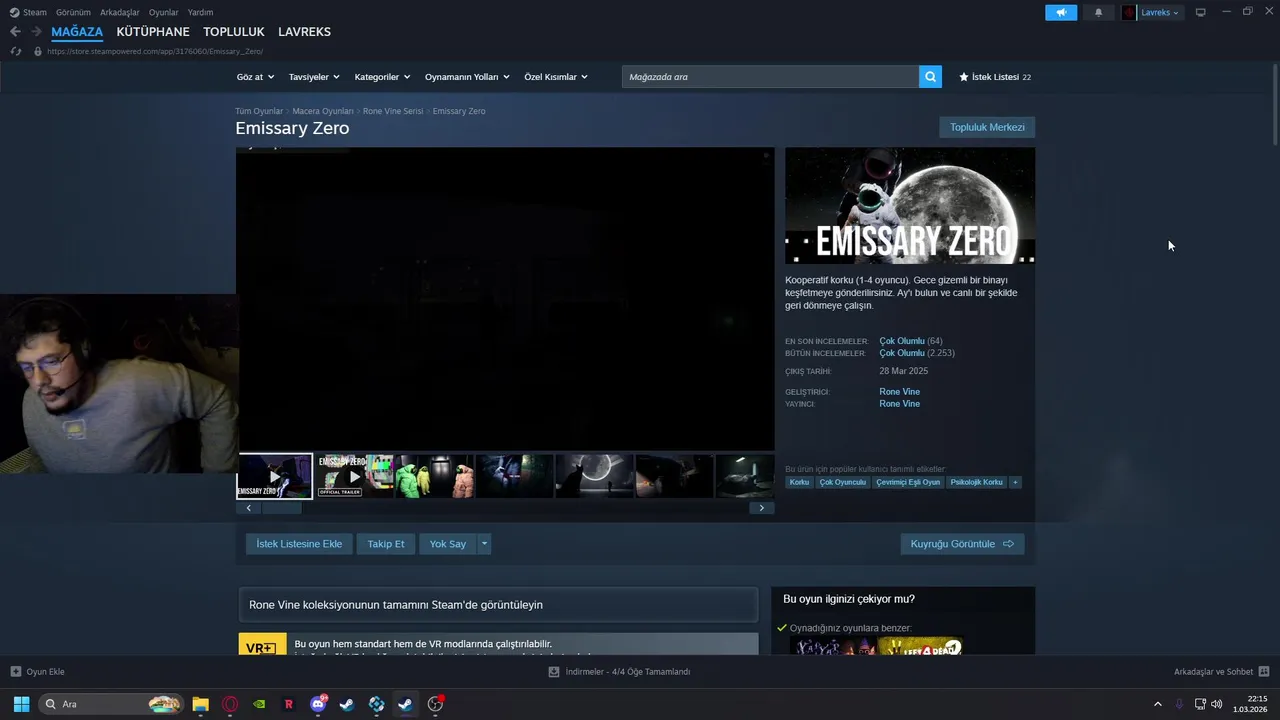
Task: Expand the Tavsiyeler dropdown
Action: pos(314,77)
